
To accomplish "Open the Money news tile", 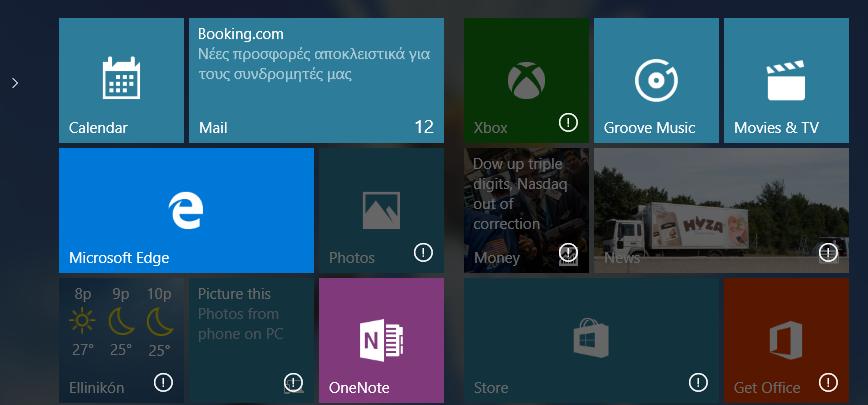I will 526,210.
